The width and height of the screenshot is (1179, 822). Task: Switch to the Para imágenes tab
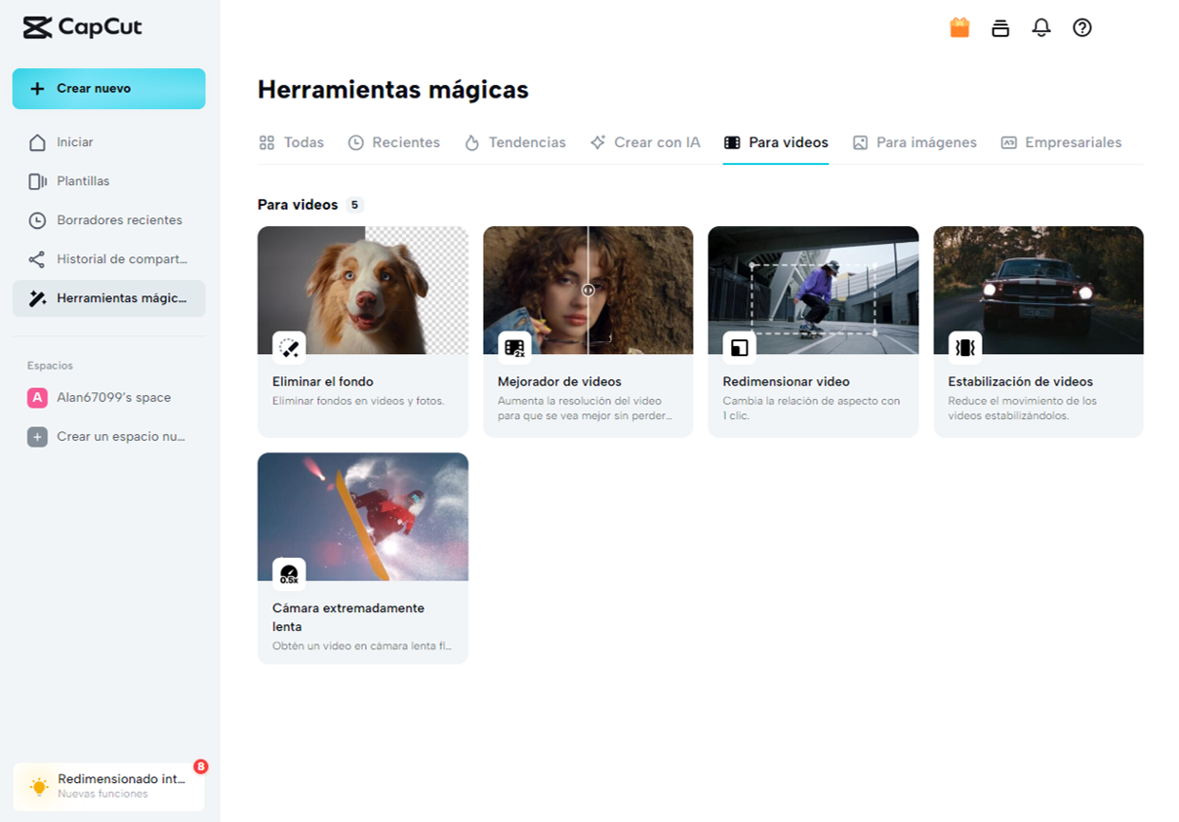pos(914,143)
